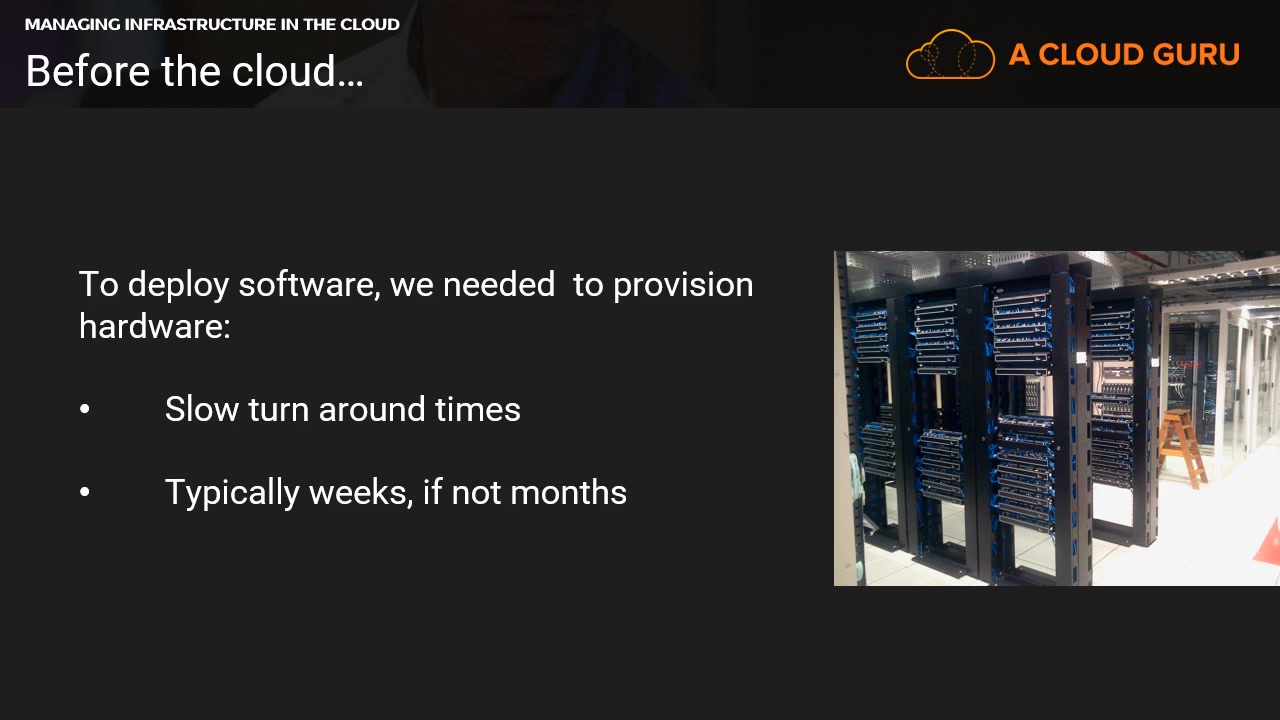The width and height of the screenshot is (1280, 720).
Task: Click the word 'provision' in the slide text
Action: click(x=683, y=285)
